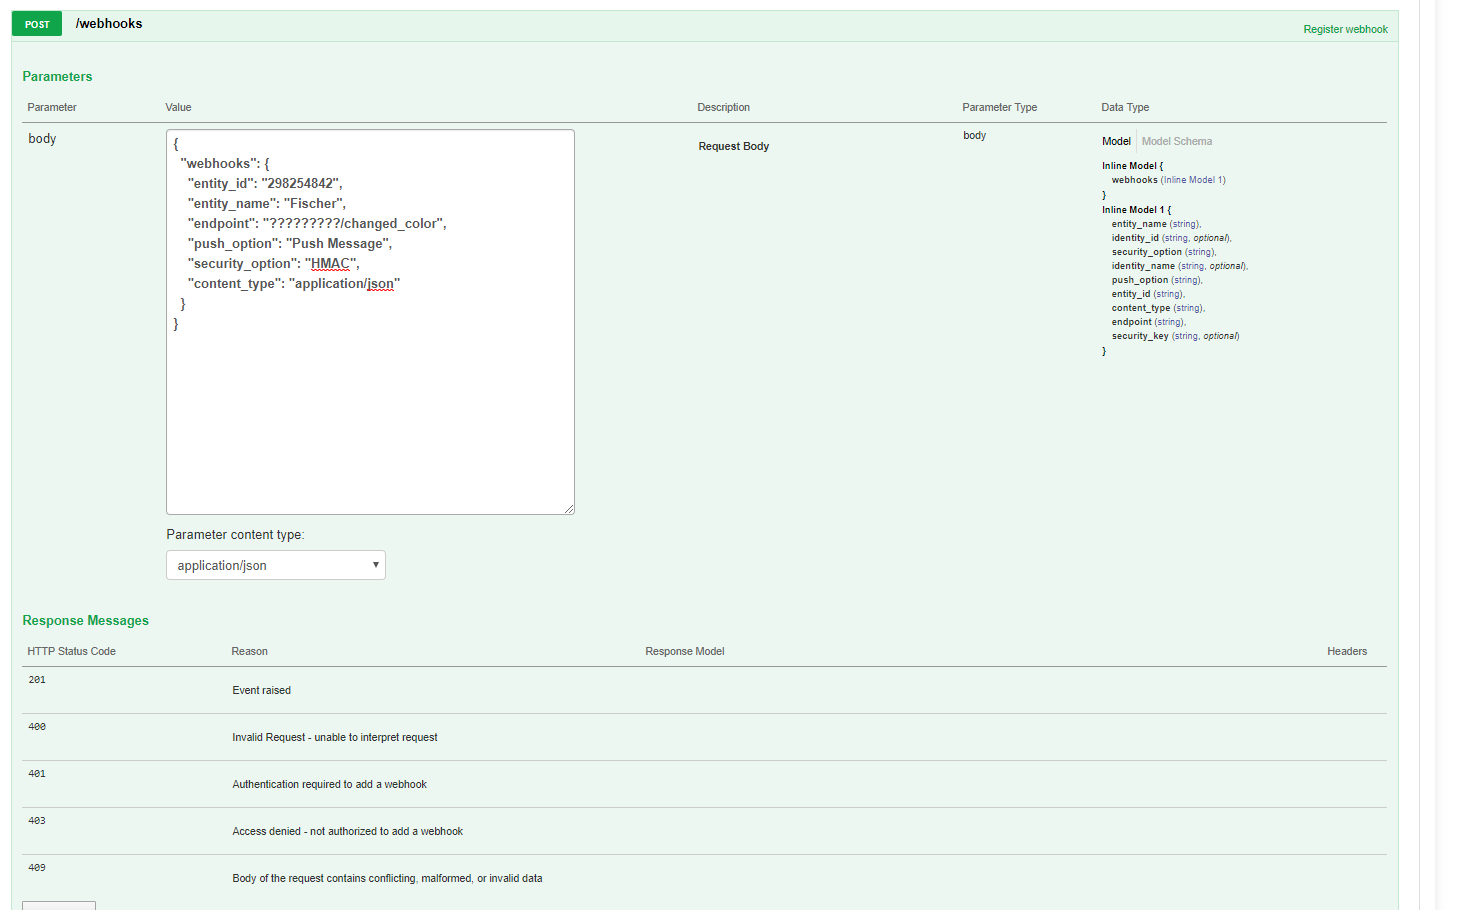Click the 400 status code
Screen dimensions: 1471x910
pyautogui.click(x=37, y=727)
